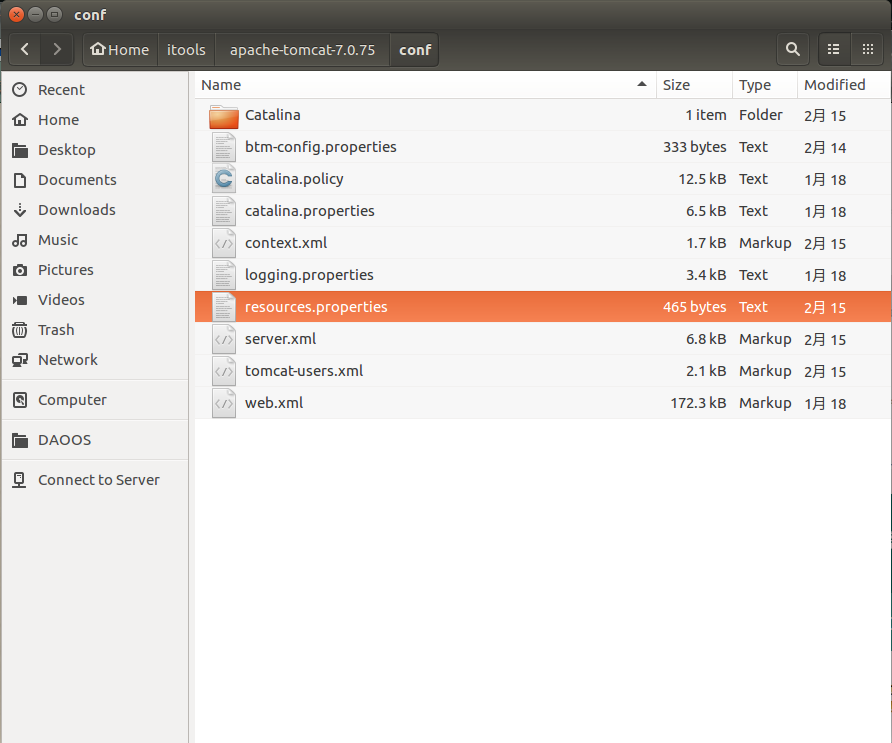Open Downloads in the sidebar

[94, 210]
